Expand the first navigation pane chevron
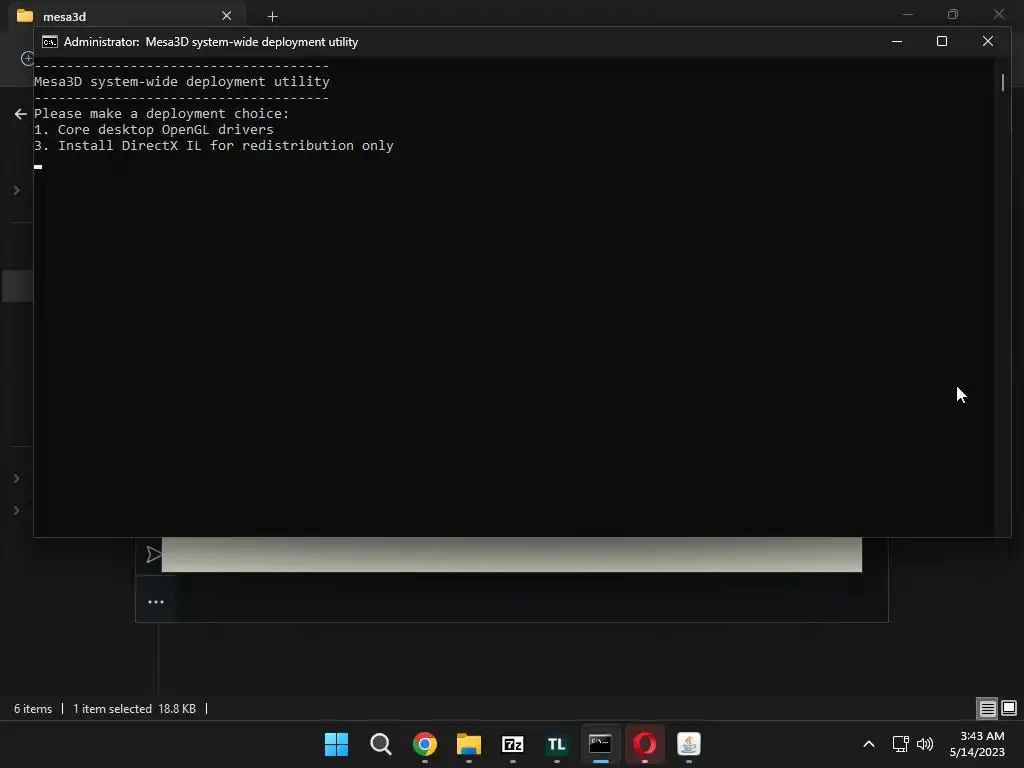This screenshot has width=1024, height=768. pyautogui.click(x=17, y=191)
